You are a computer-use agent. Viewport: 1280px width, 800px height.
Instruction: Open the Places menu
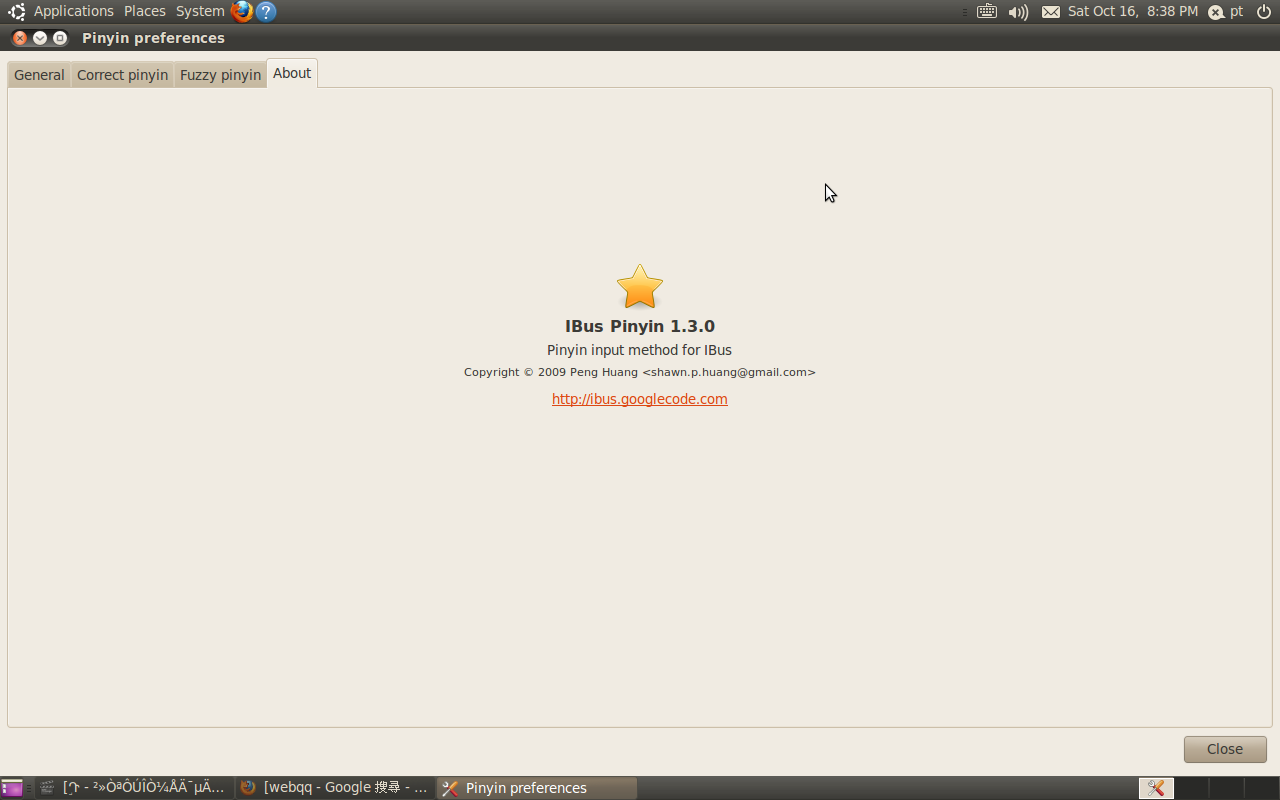[x=145, y=11]
